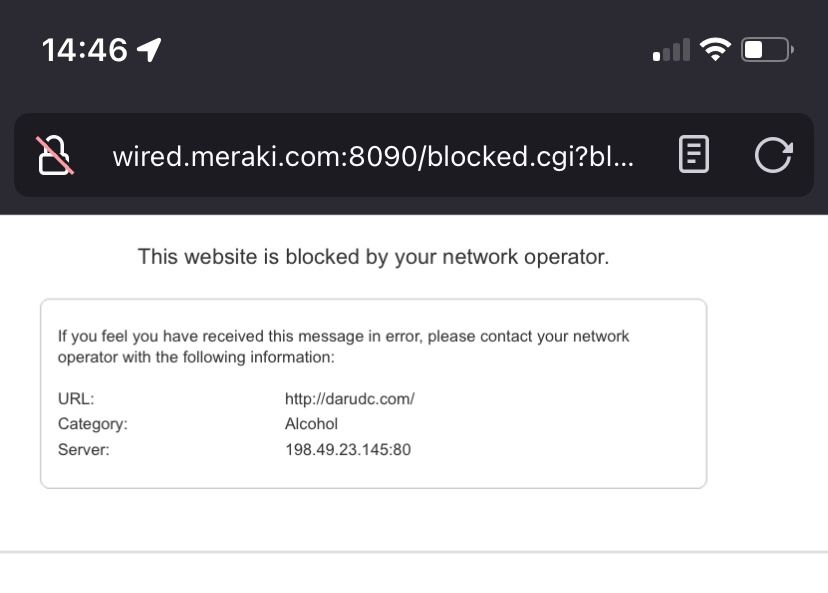Tap the Wi-Fi signal icon
The image size is (828, 593).
(717, 47)
